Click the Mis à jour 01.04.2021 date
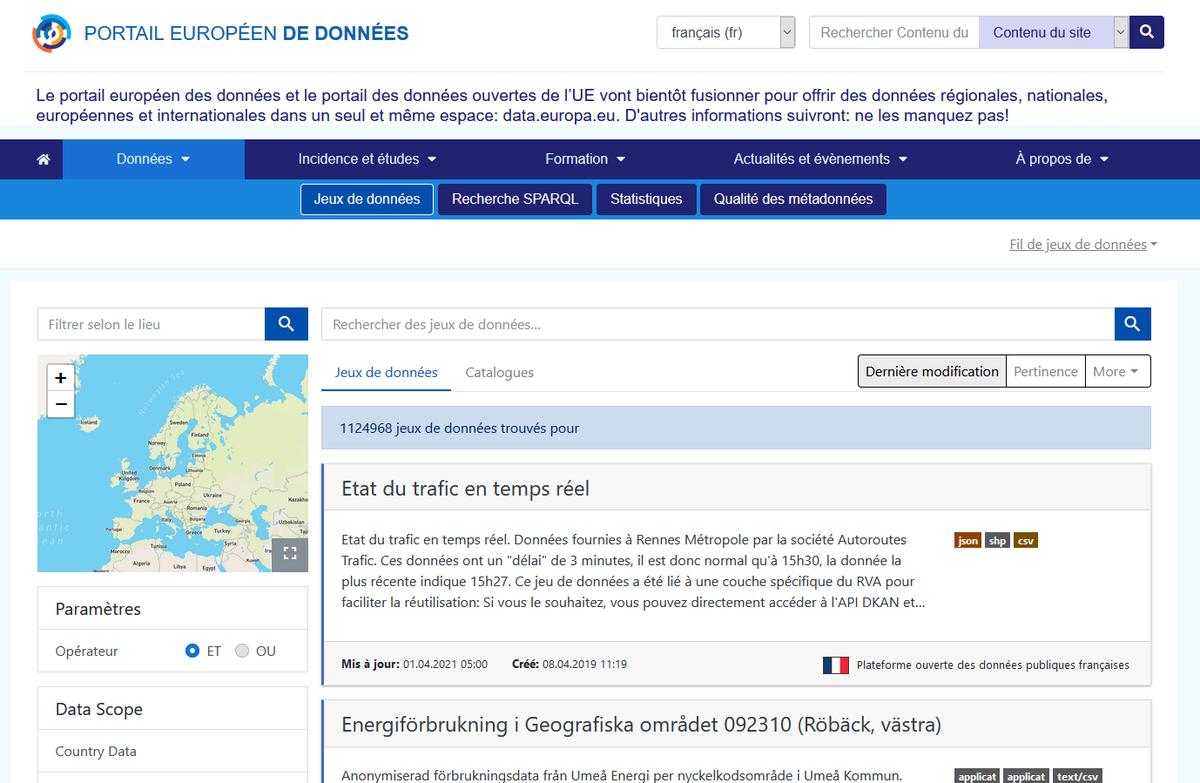 coord(414,664)
